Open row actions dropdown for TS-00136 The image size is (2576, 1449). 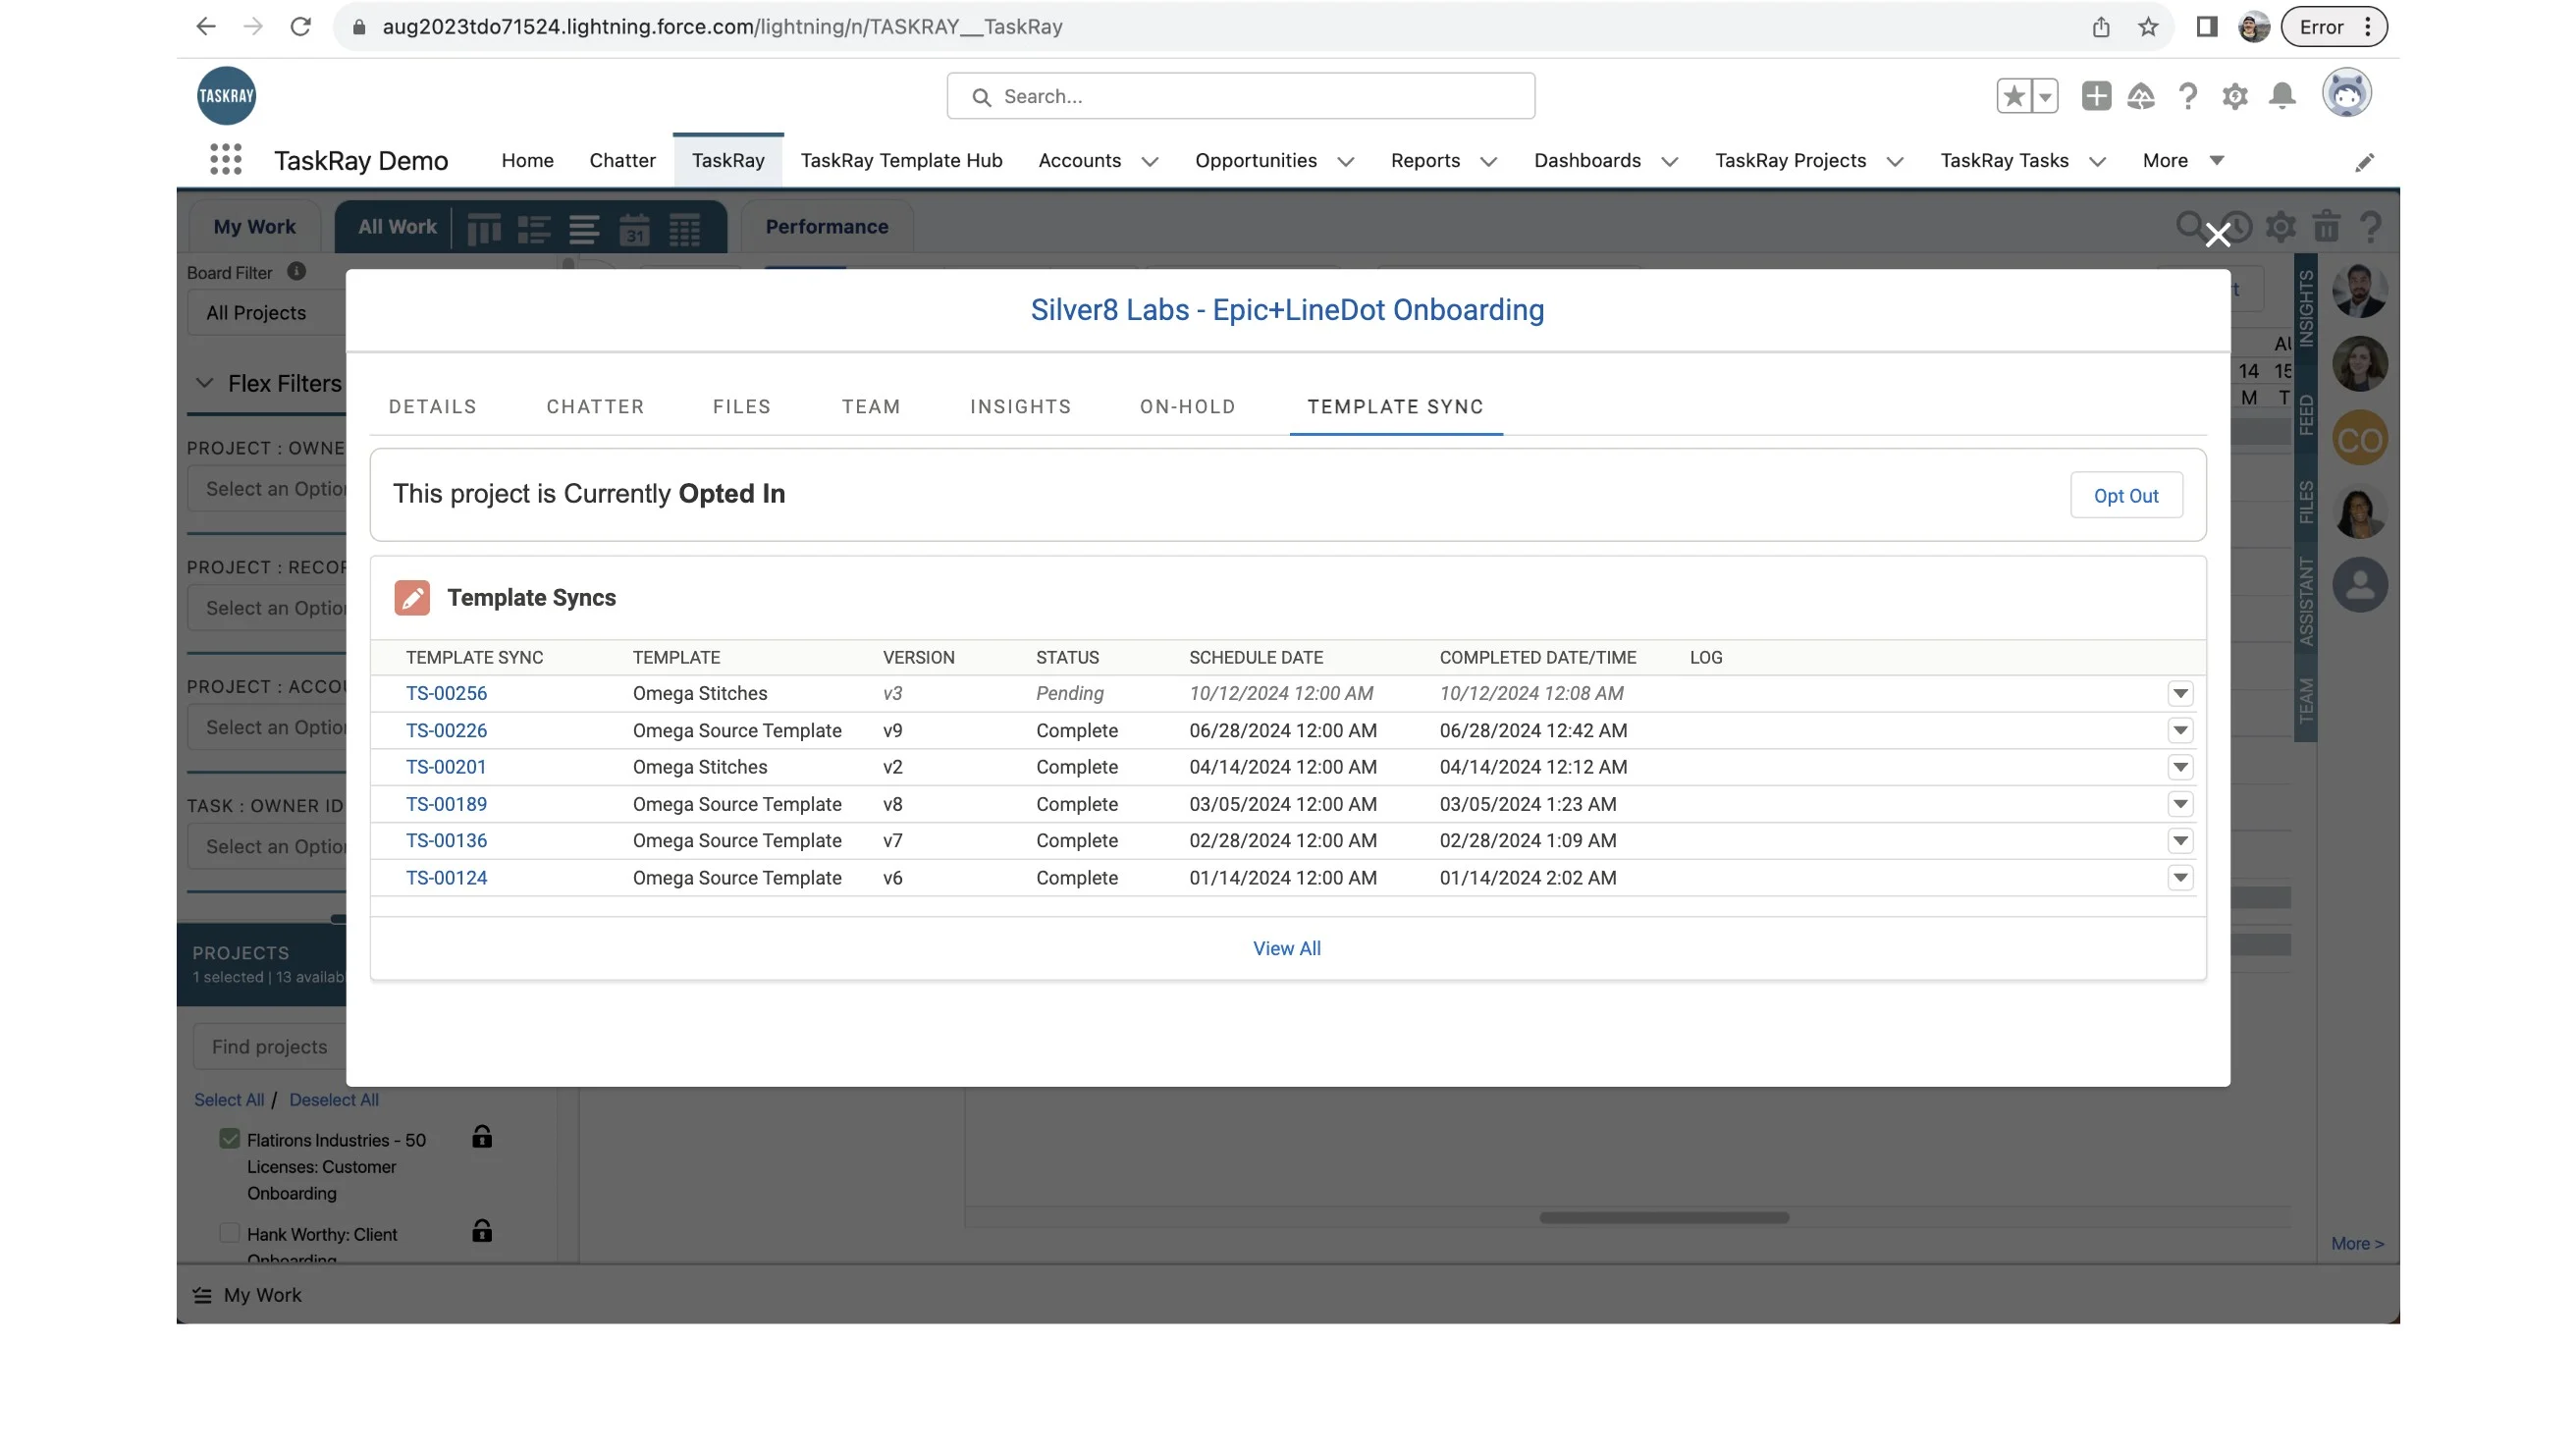coord(2181,840)
